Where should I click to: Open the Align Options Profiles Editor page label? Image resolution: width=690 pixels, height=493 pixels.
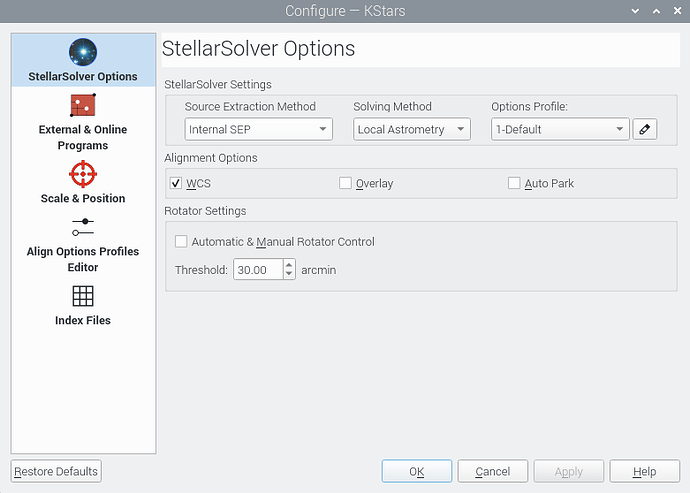(x=83, y=259)
